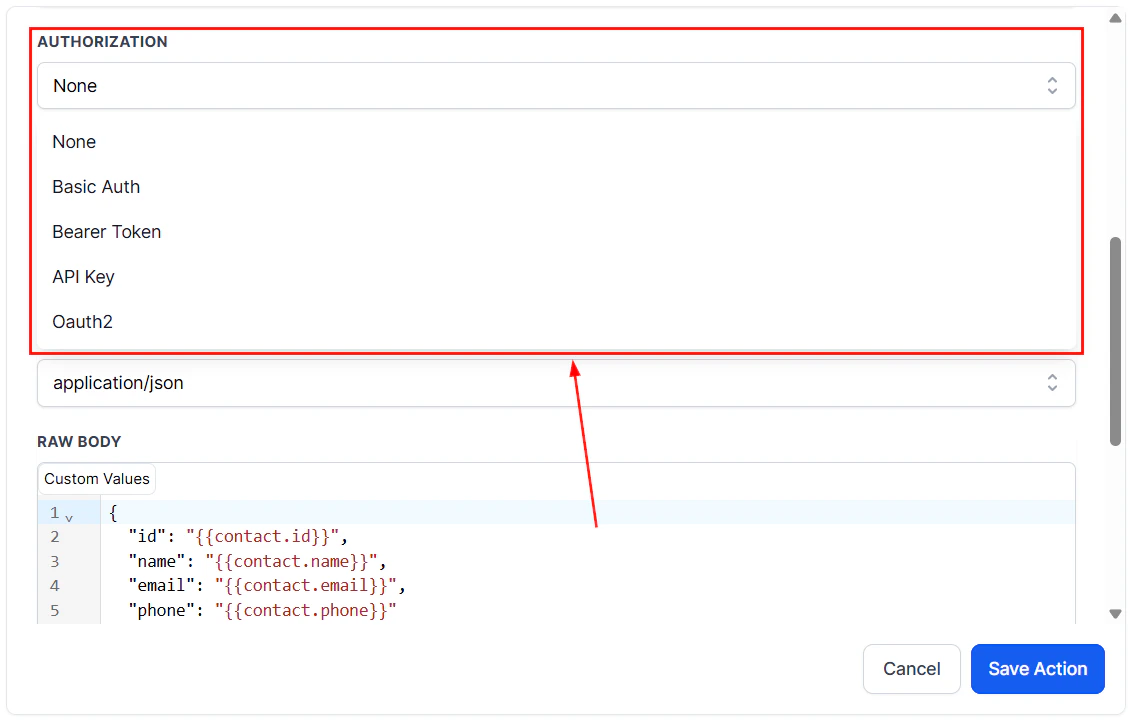The width and height of the screenshot is (1134, 720).
Task: Click the vertical scrollbar thumb
Action: (x=1115, y=340)
